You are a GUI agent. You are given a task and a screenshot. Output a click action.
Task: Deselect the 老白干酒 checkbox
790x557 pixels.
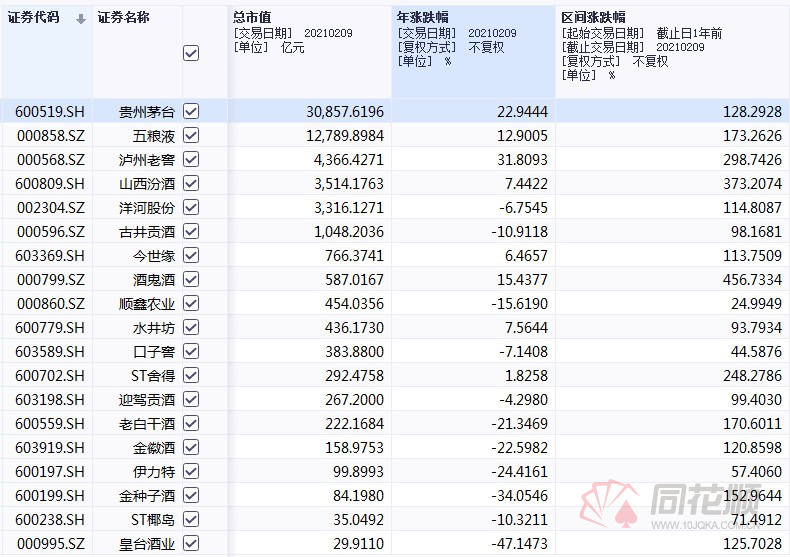pyautogui.click(x=191, y=423)
